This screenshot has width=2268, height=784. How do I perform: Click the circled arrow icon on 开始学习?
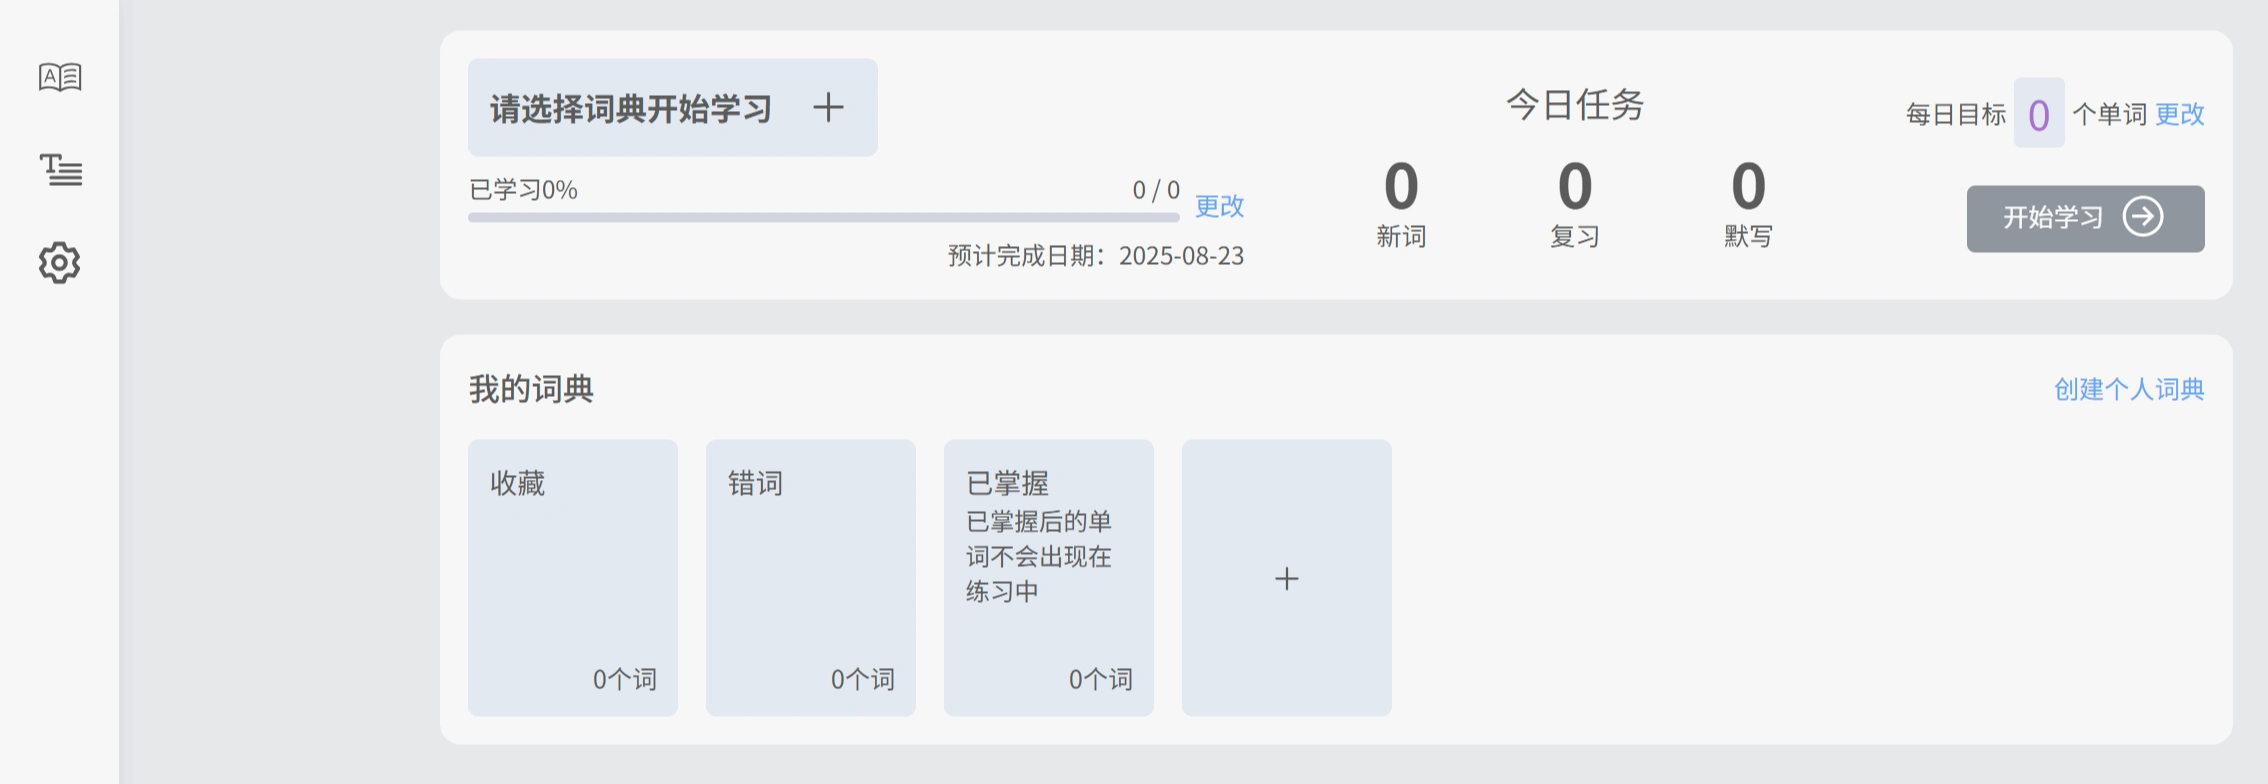click(x=2143, y=217)
